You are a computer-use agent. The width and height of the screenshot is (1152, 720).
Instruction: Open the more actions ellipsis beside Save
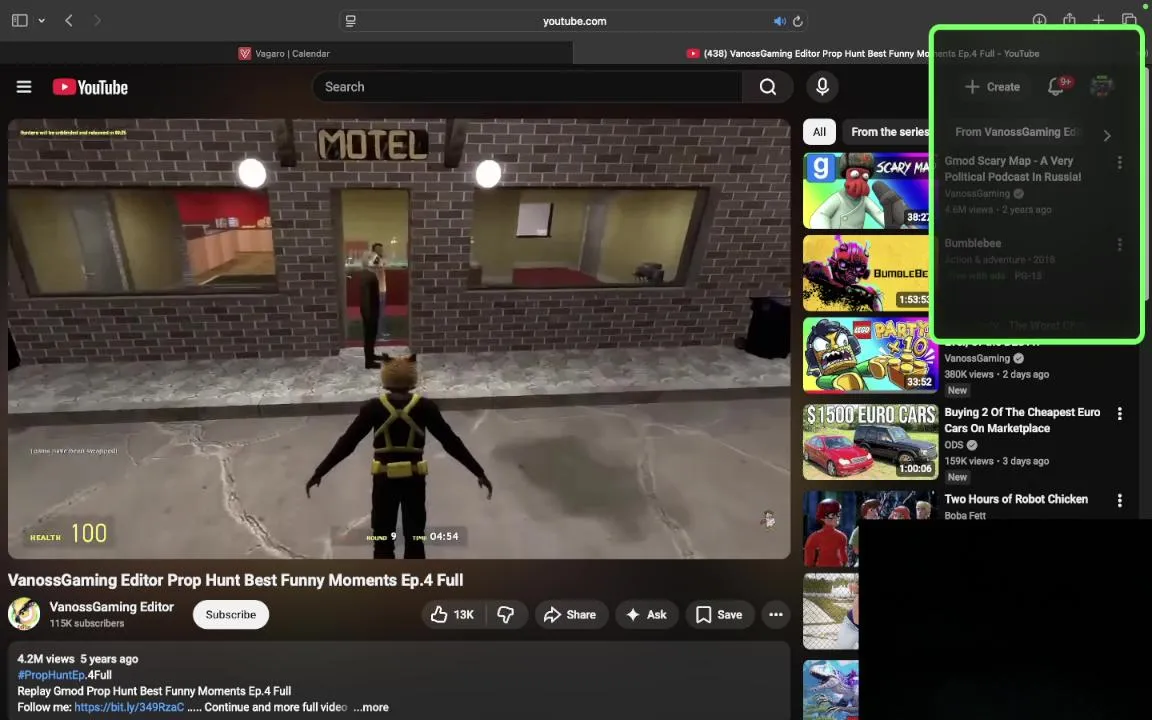(776, 615)
